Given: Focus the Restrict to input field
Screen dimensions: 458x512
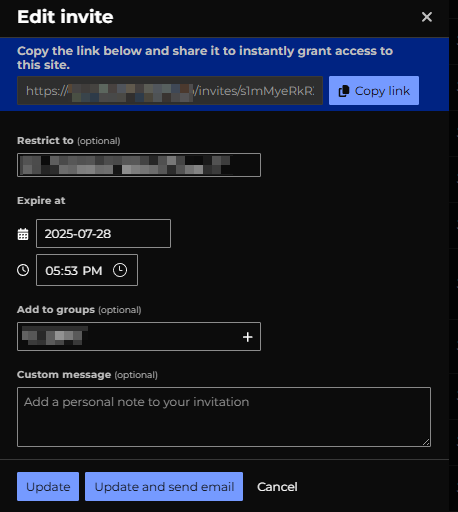Looking at the screenshot, I should (139, 165).
